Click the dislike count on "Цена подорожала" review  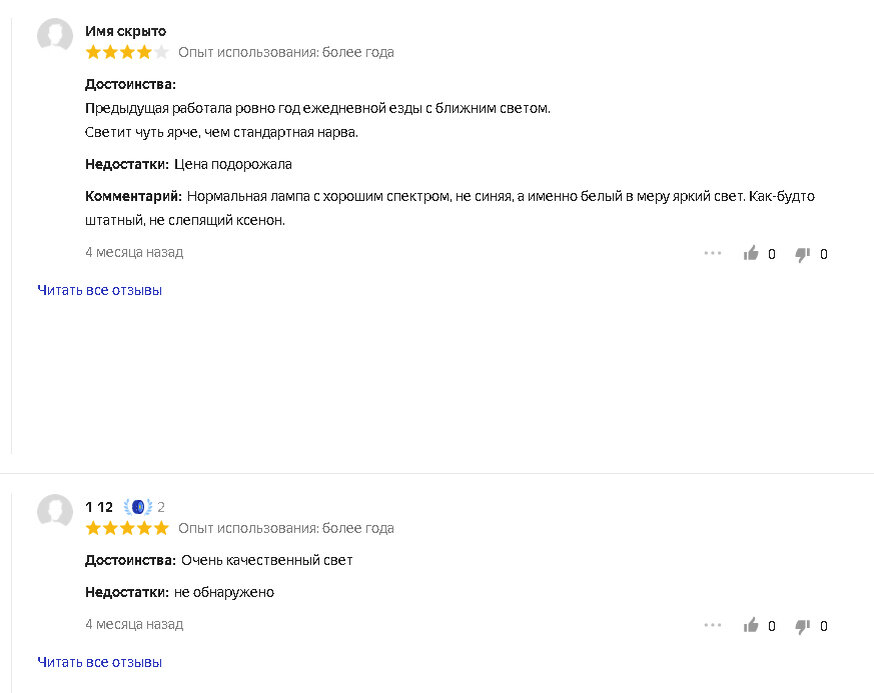pyautogui.click(x=824, y=254)
